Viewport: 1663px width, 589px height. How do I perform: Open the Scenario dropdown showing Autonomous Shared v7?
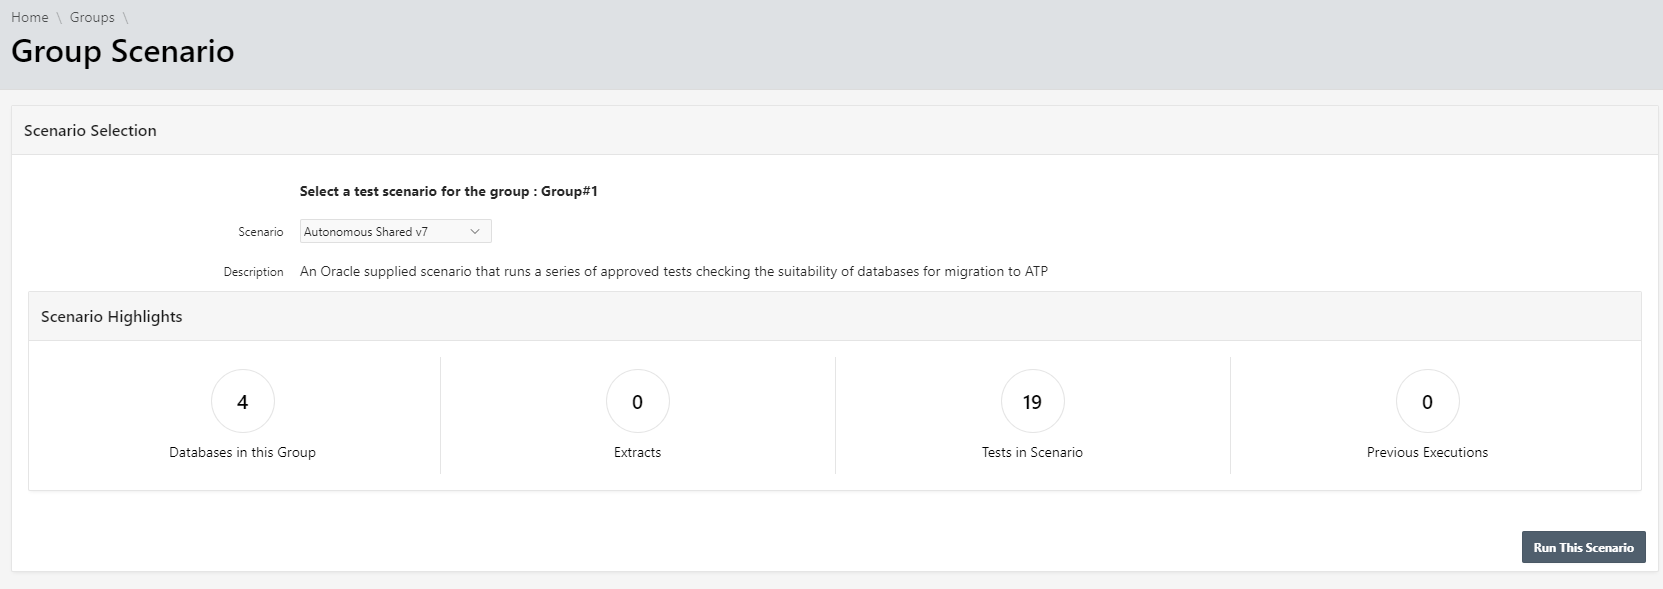[x=385, y=232]
